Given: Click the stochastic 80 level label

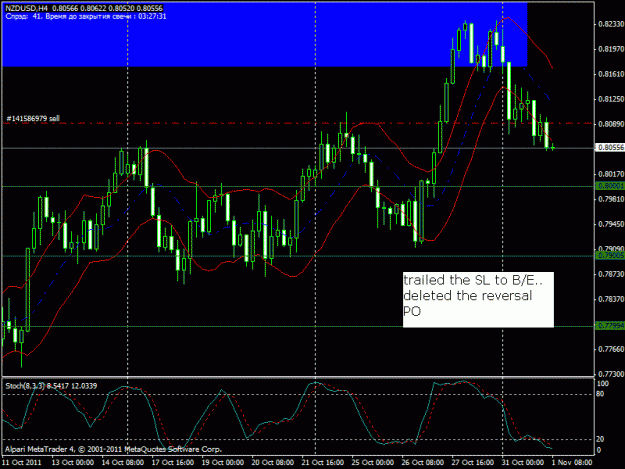Looking at the screenshot, I should click(600, 394).
